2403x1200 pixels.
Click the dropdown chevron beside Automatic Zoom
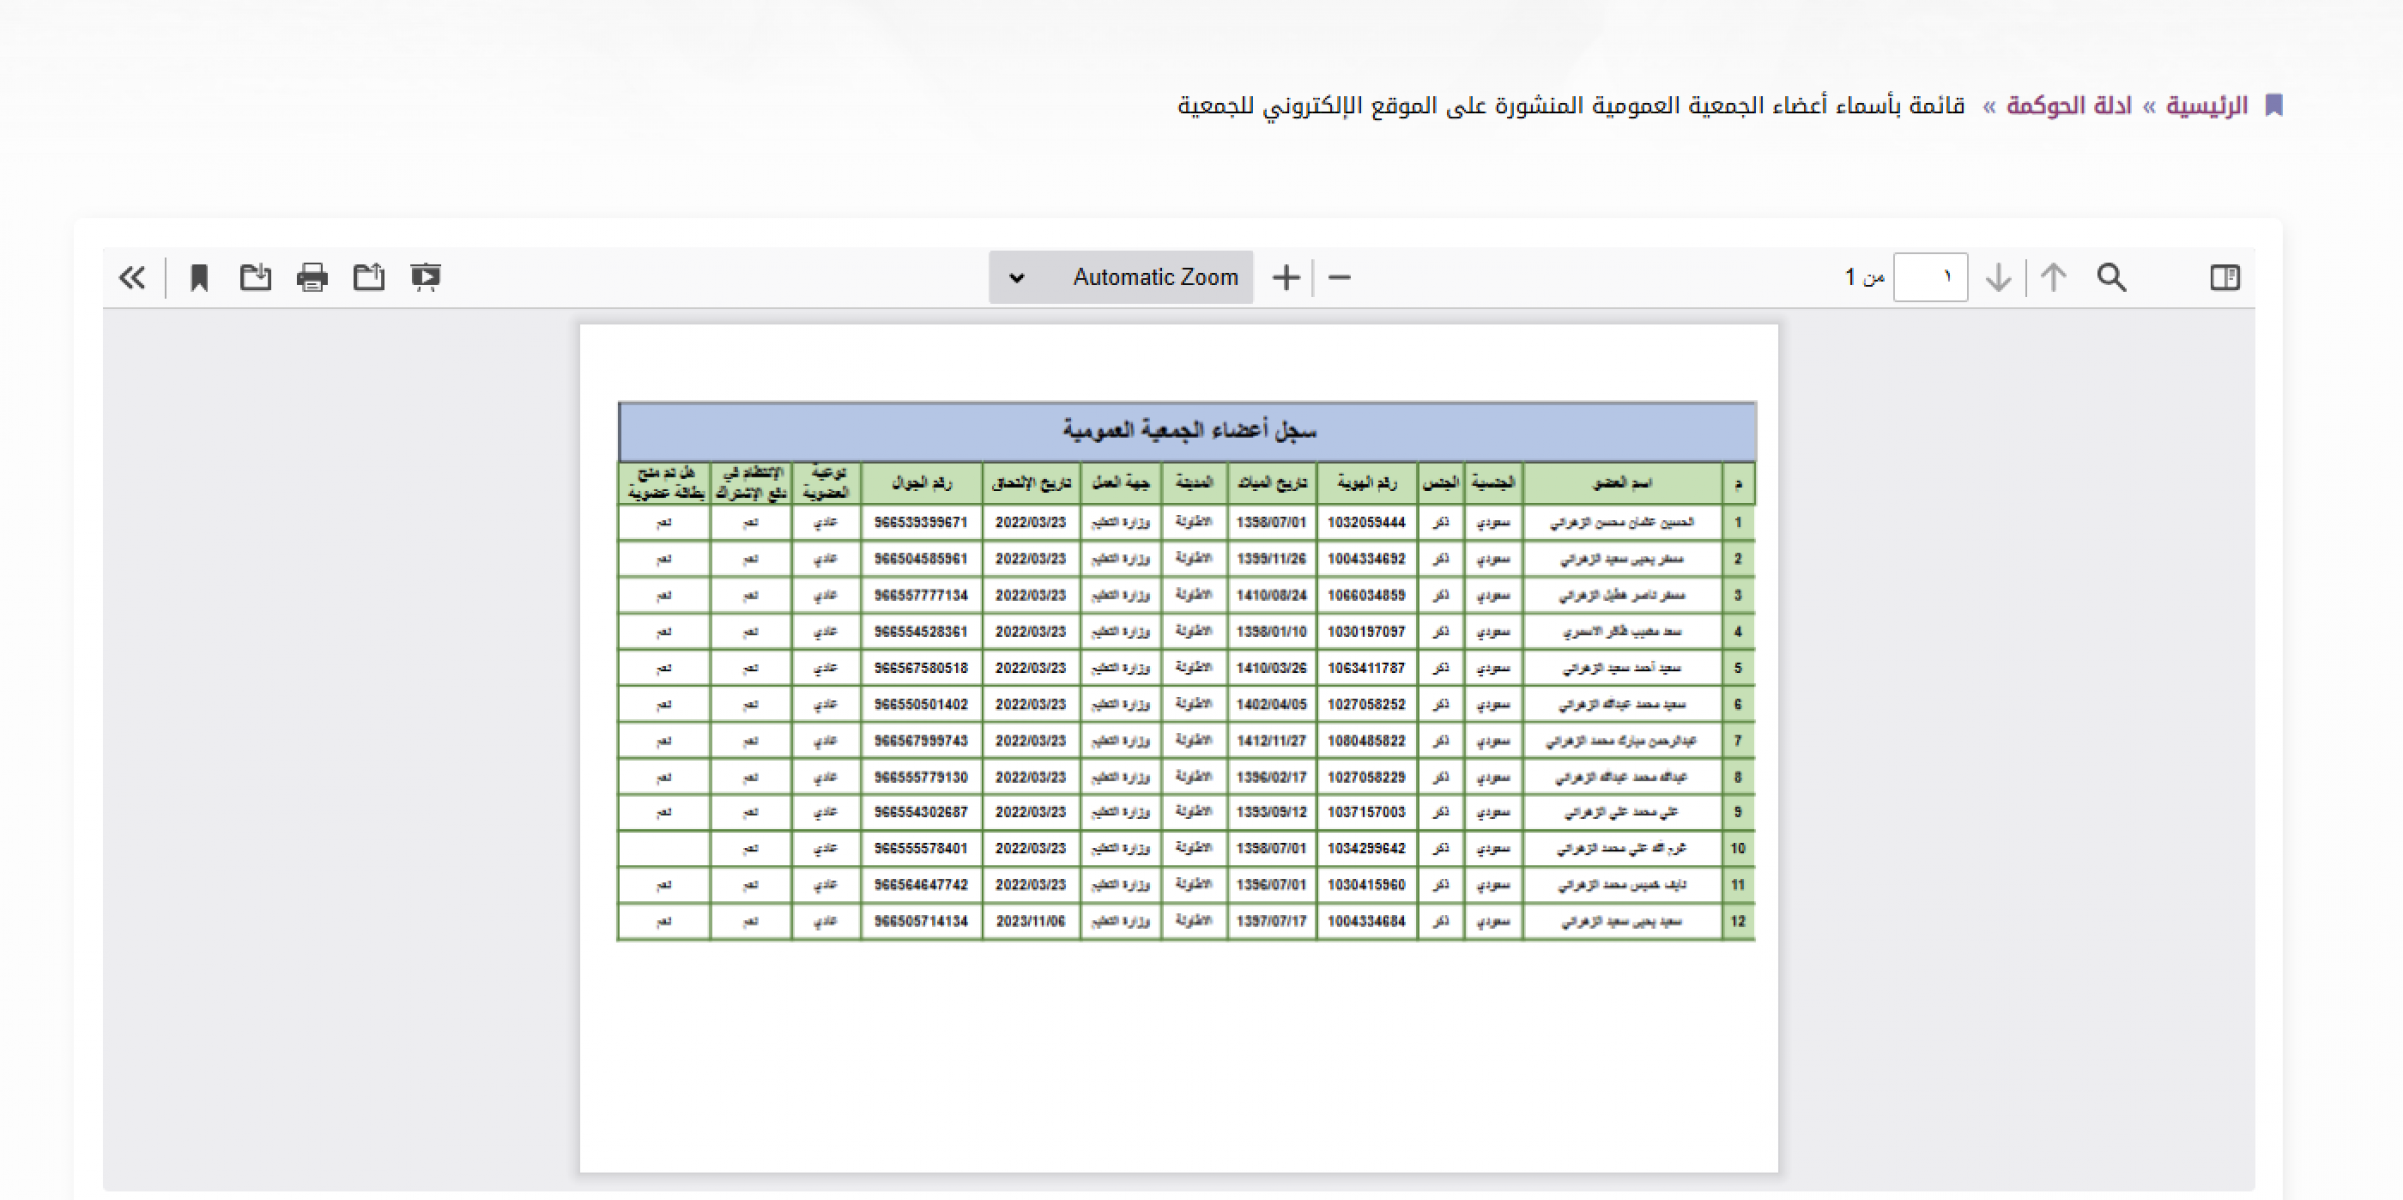[x=1016, y=278]
